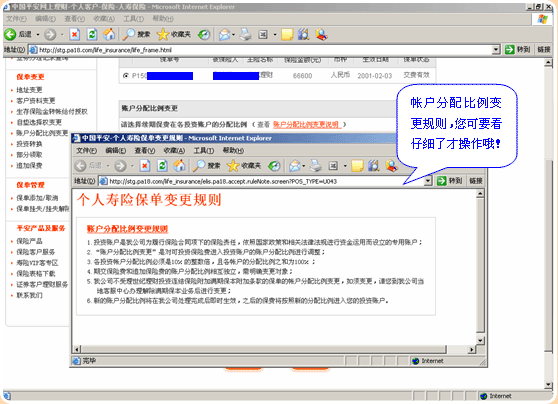Click Messenger icon in main browser toolbar

point(321,35)
